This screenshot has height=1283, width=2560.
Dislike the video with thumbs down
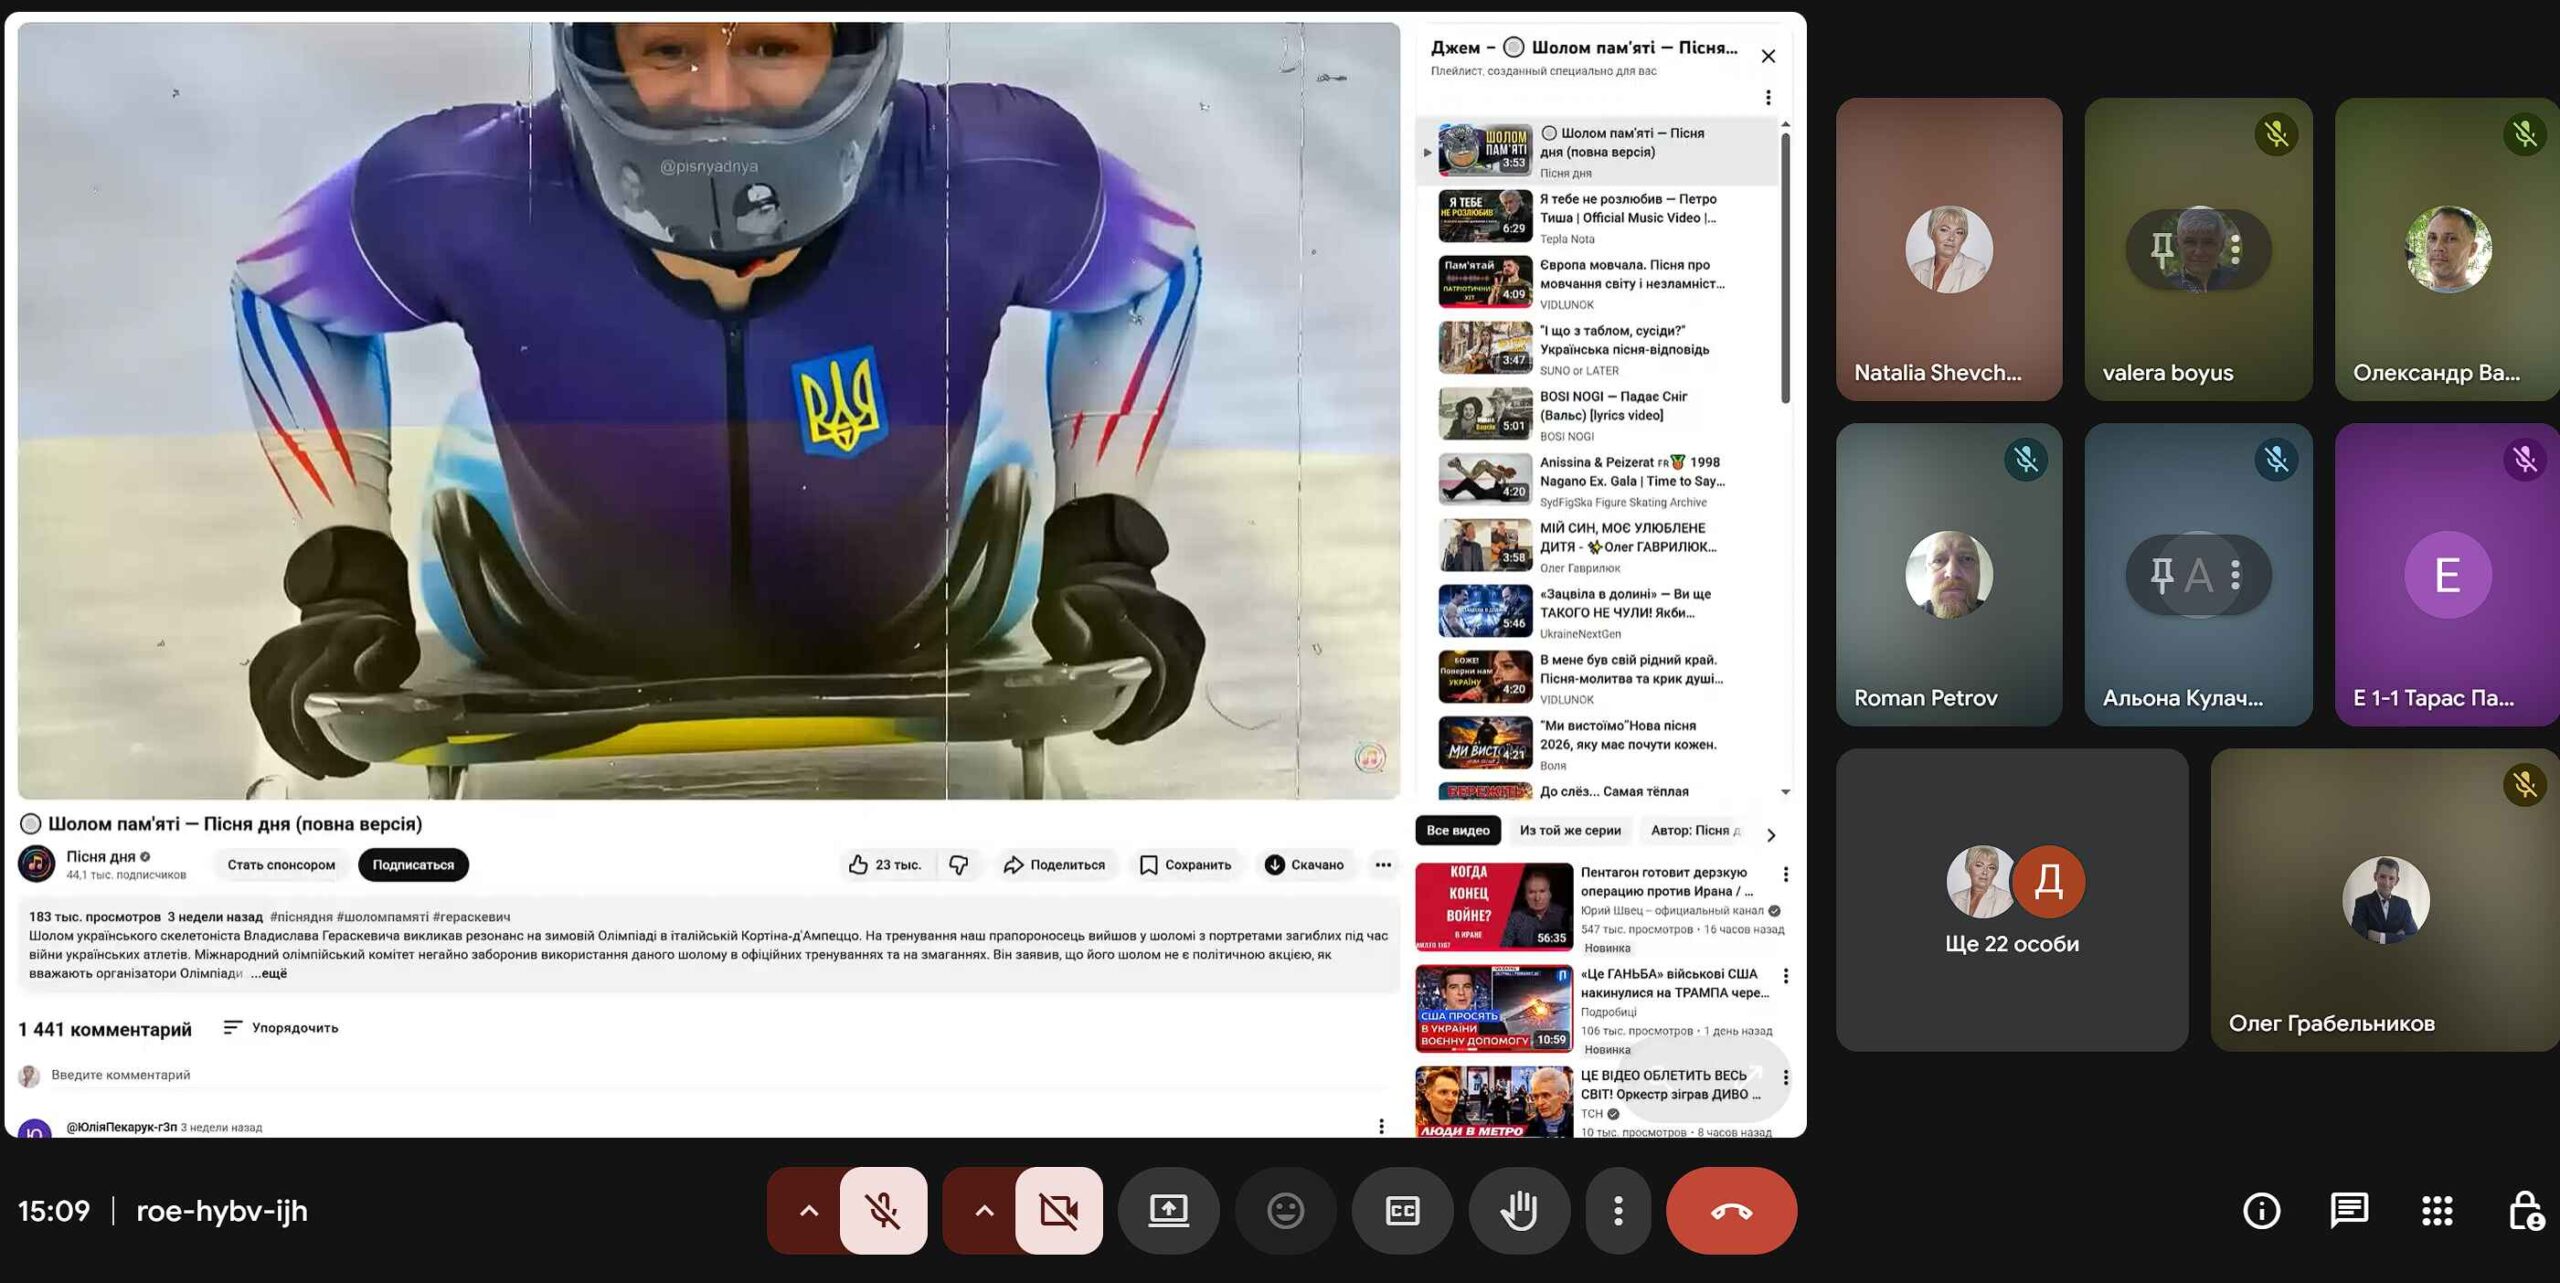(958, 865)
